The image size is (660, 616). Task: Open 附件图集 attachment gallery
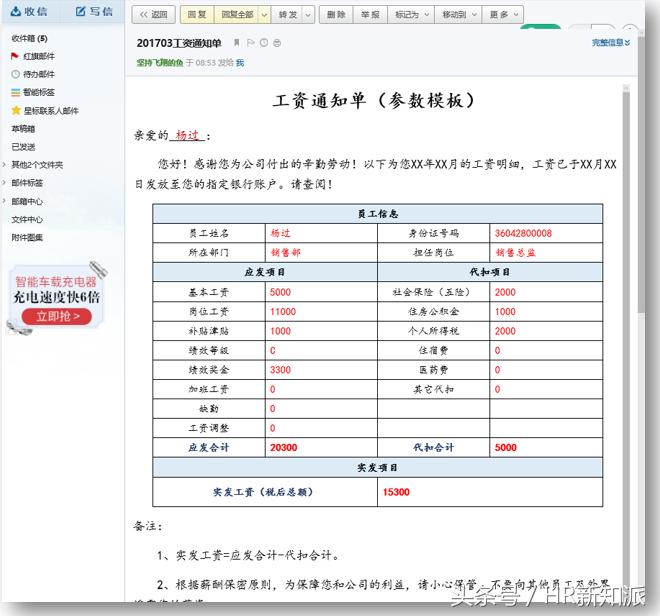point(27,237)
